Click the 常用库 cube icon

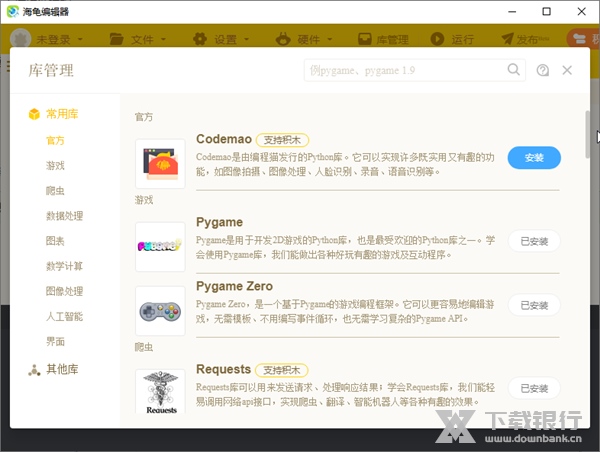(x=34, y=114)
